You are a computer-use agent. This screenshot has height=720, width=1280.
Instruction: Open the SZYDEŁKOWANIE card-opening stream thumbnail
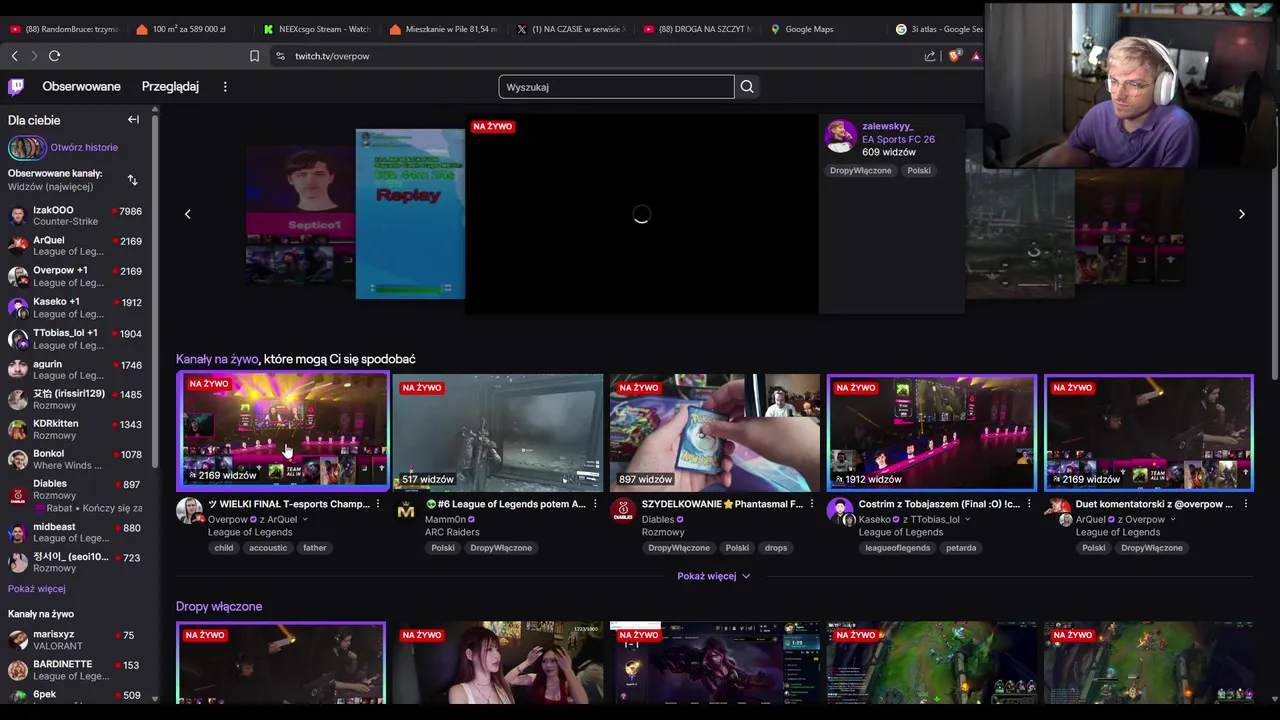pyautogui.click(x=715, y=432)
